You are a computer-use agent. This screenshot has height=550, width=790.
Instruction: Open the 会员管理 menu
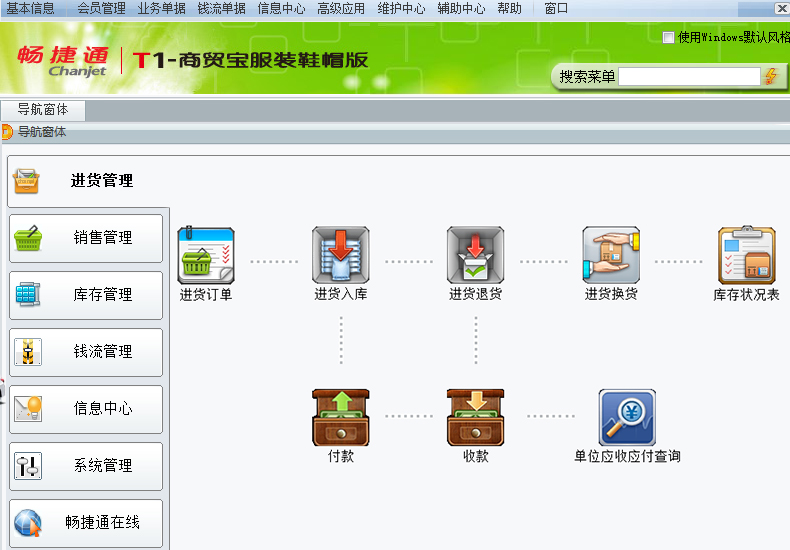101,8
